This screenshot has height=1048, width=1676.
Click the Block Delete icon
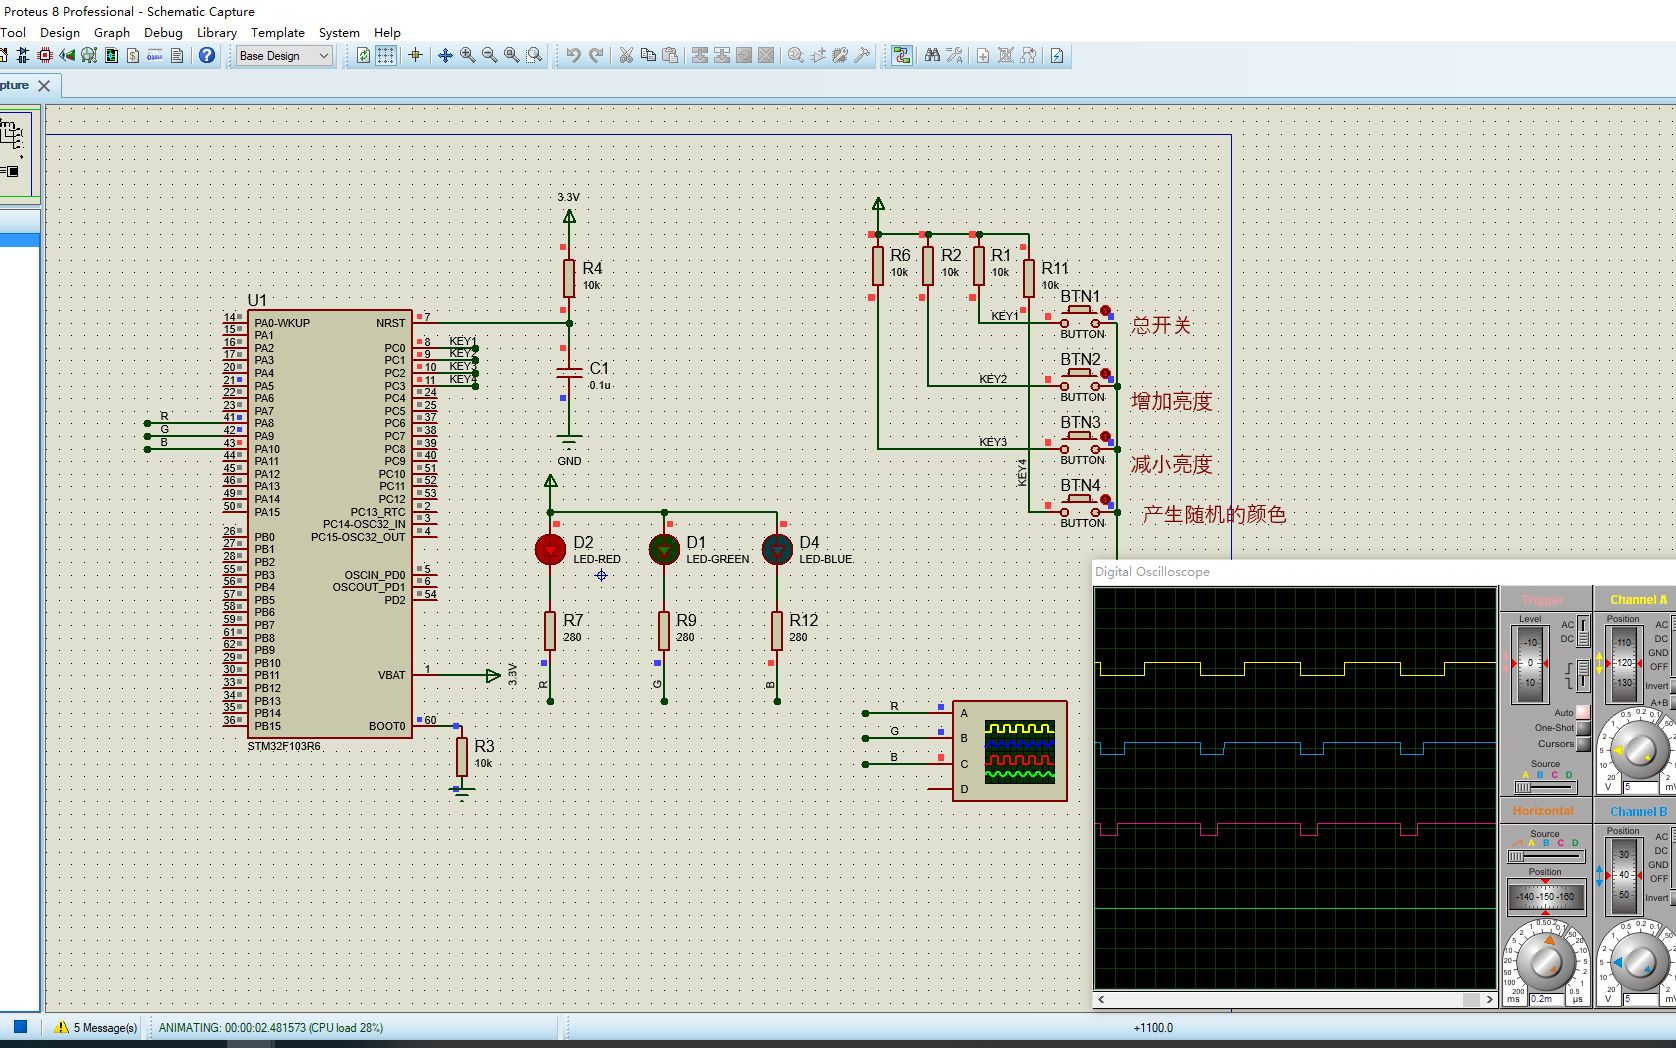click(766, 56)
